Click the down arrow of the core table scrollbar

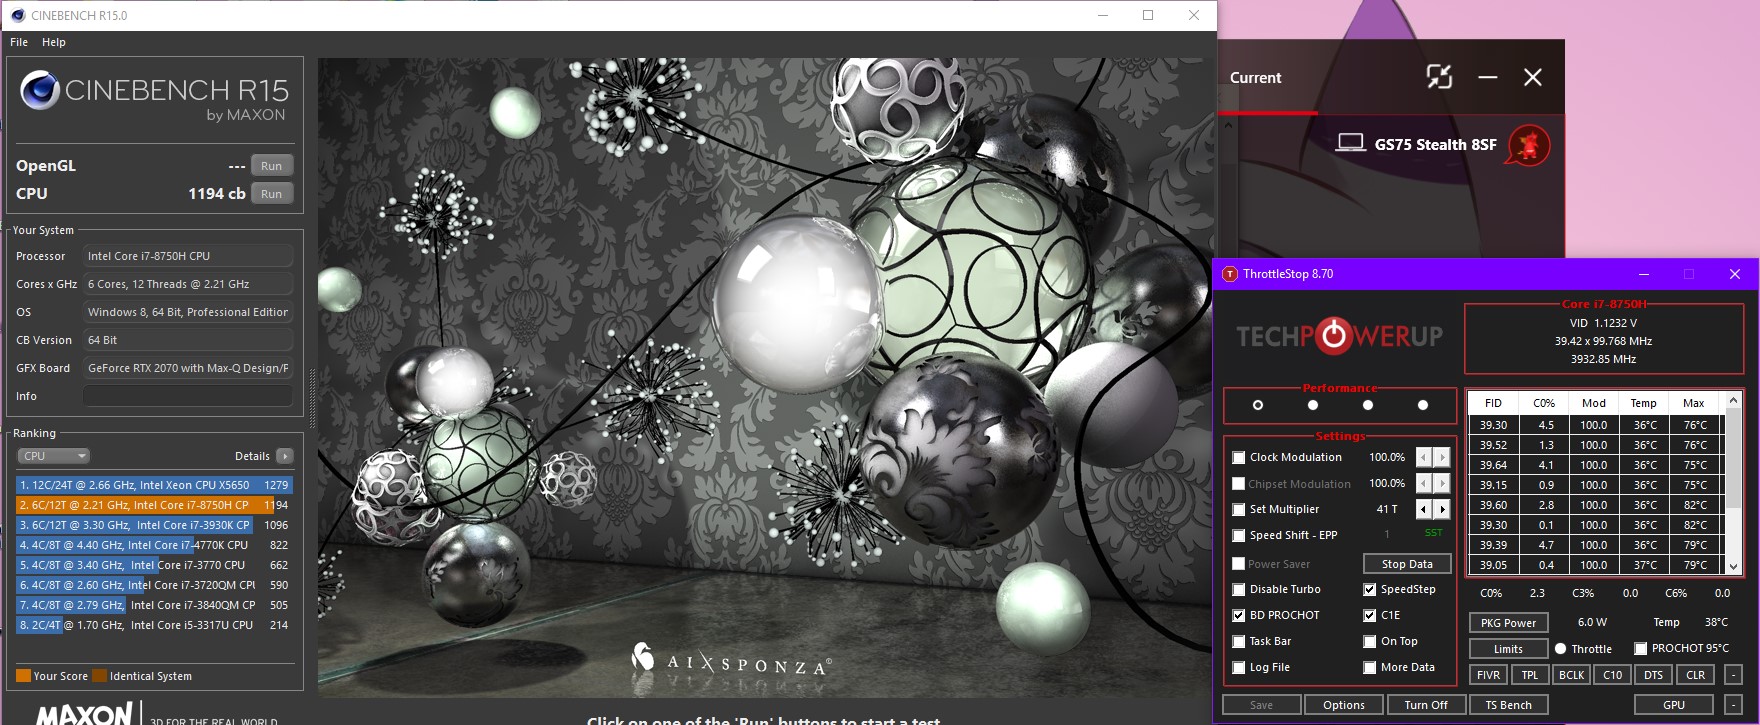[1734, 566]
